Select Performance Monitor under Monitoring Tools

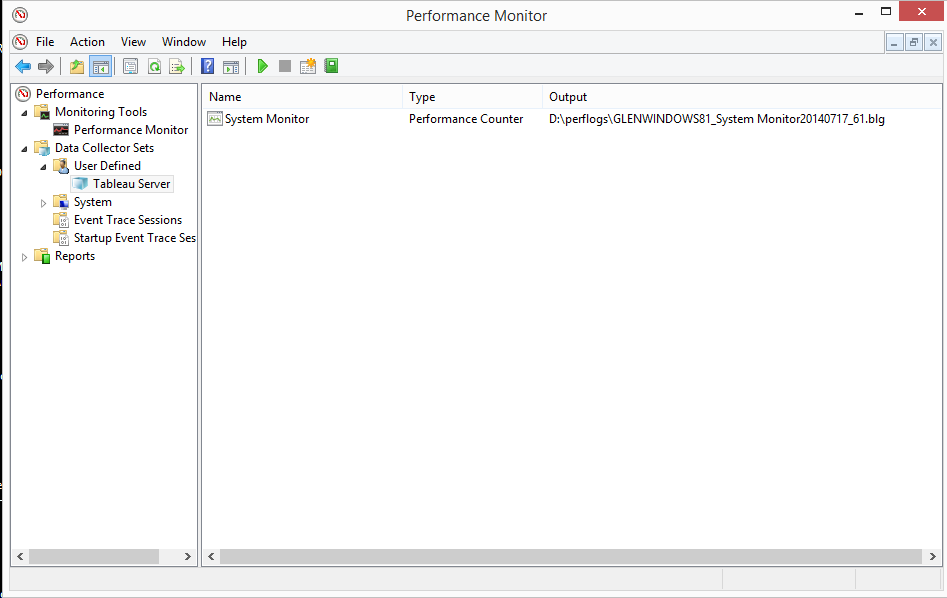tap(130, 130)
